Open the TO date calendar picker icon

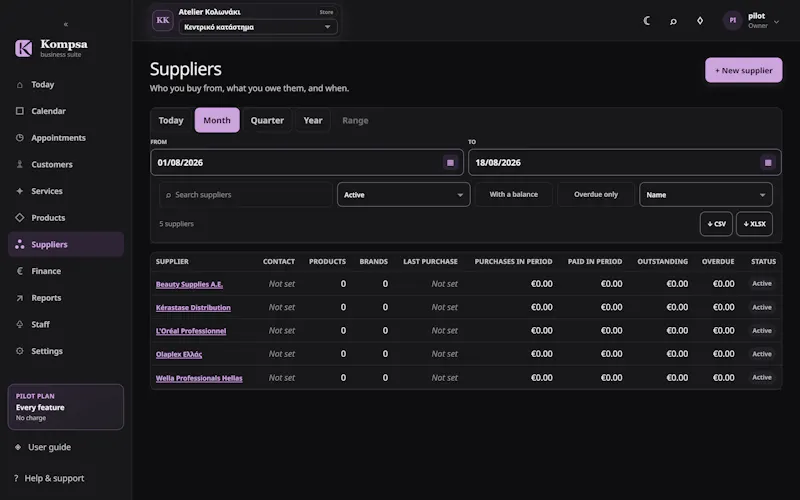(x=768, y=163)
